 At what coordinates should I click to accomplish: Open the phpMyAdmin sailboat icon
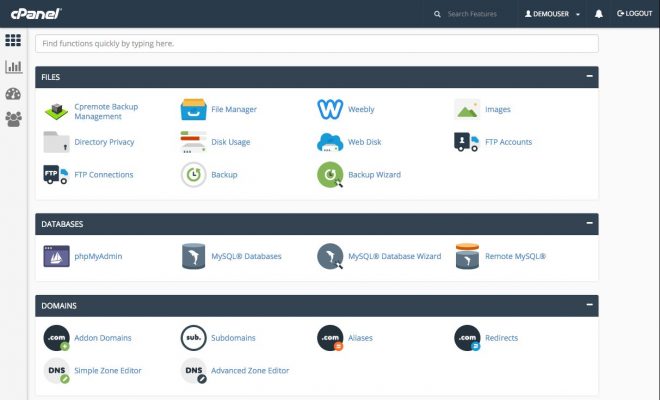[x=56, y=256]
